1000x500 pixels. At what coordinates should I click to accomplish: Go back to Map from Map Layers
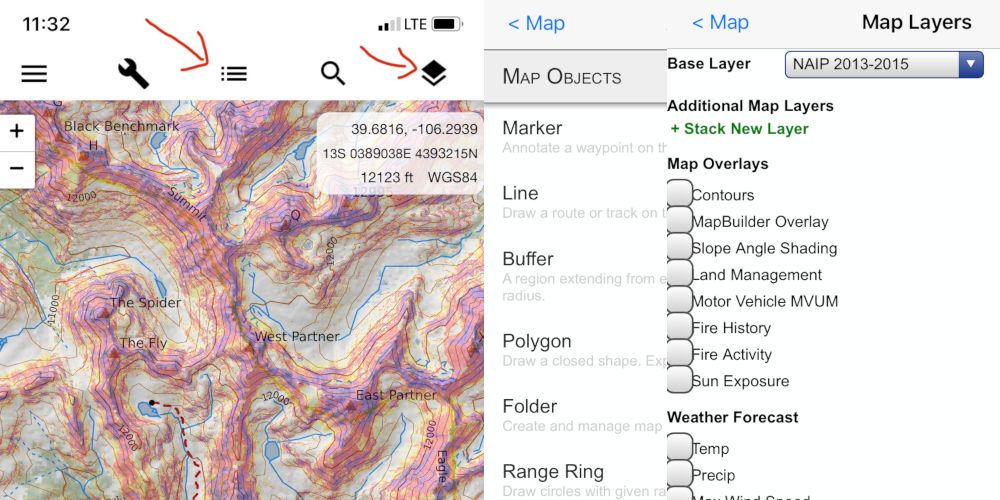point(720,22)
